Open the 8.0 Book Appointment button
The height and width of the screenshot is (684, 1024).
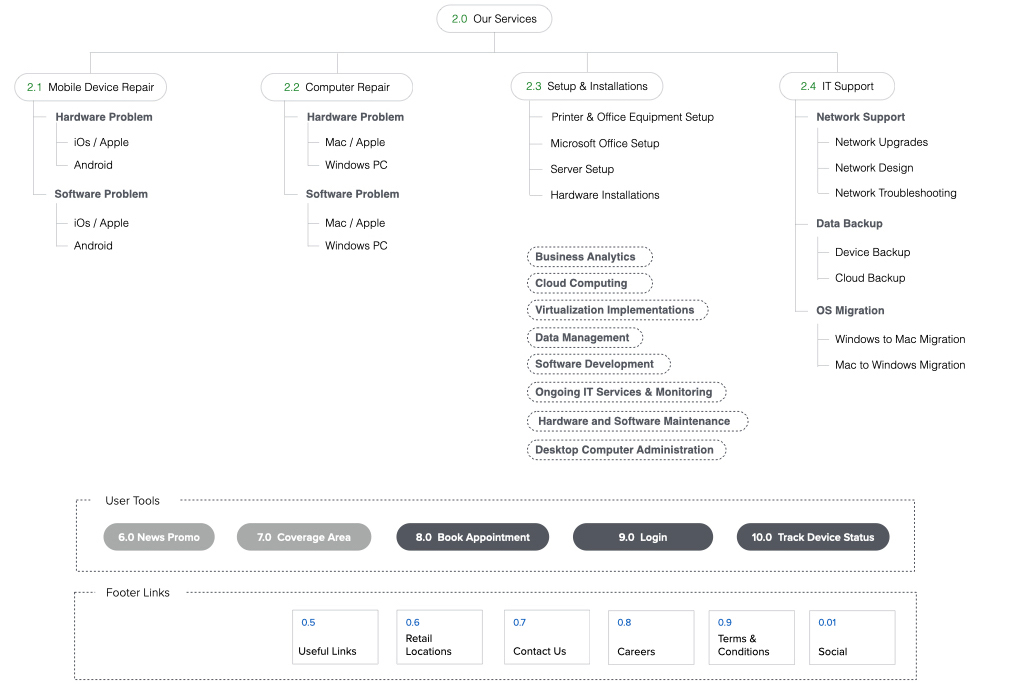click(472, 537)
